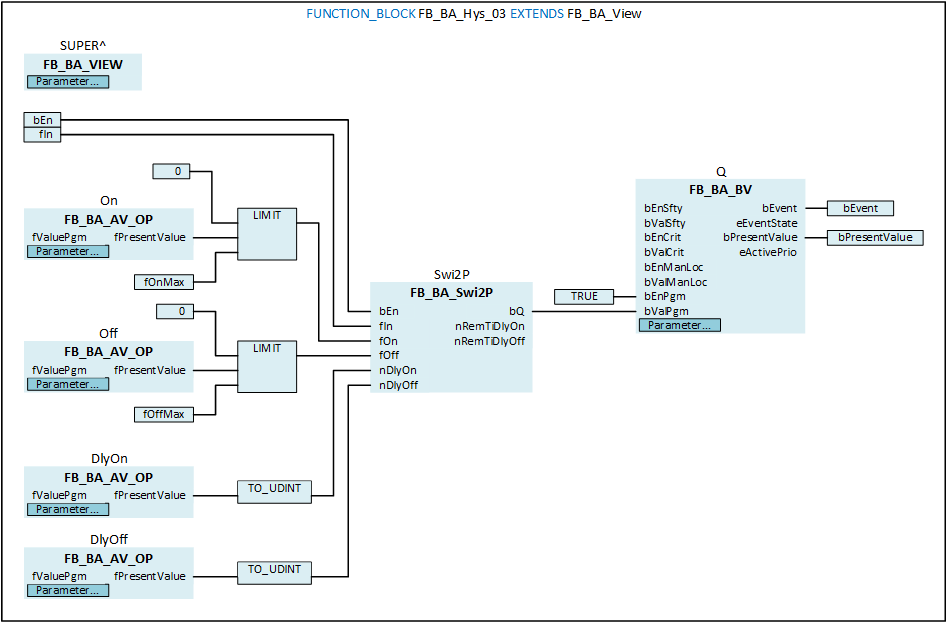Click the FB_BA_BV block title
947x622 pixels.
point(721,190)
